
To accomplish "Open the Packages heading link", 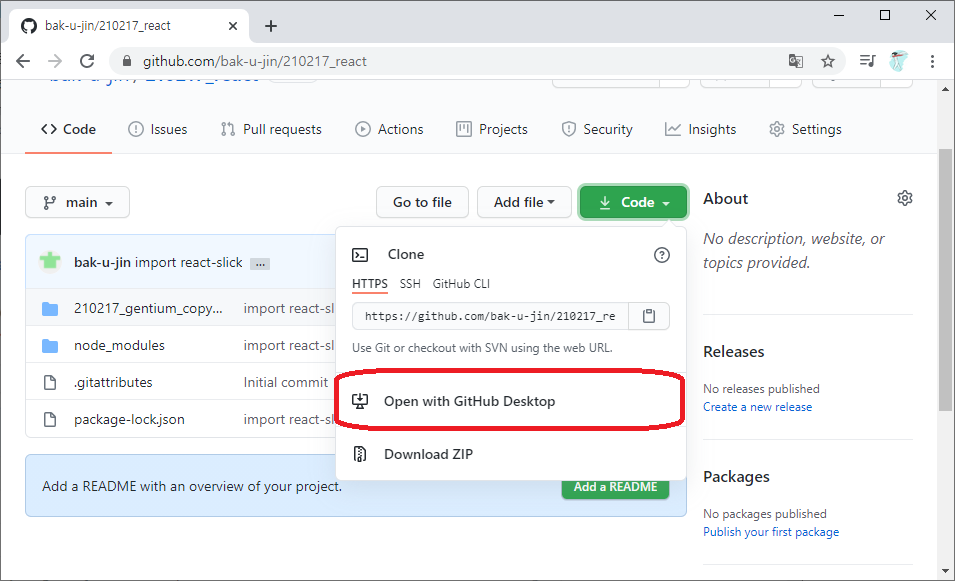I will [736, 477].
